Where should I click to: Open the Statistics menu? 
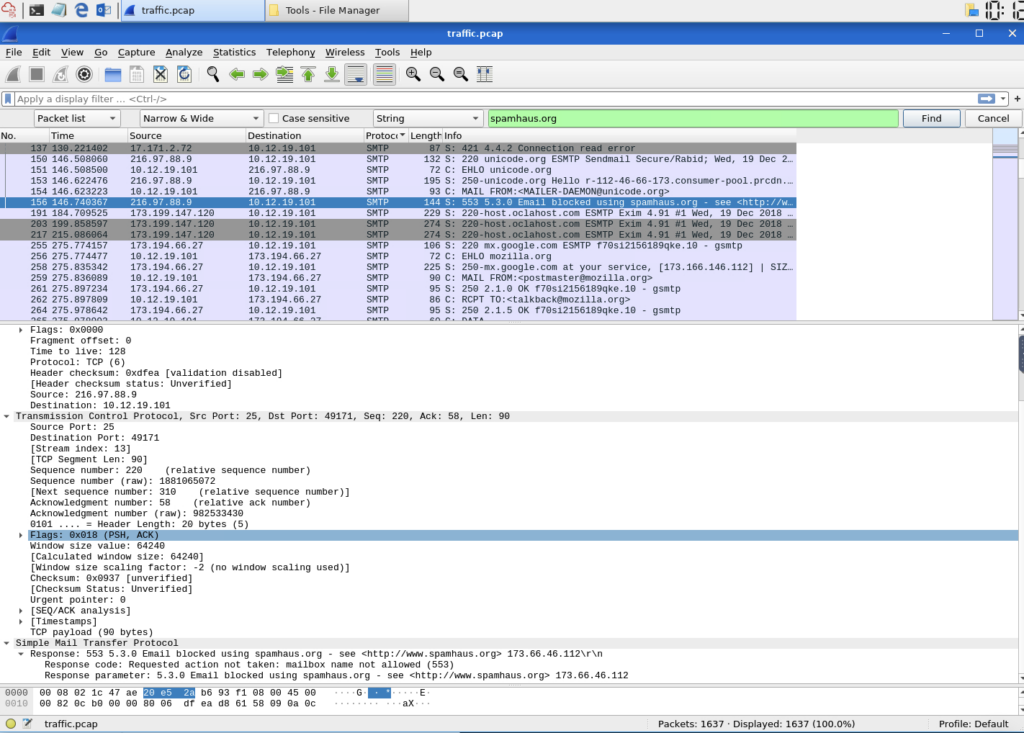coord(234,52)
